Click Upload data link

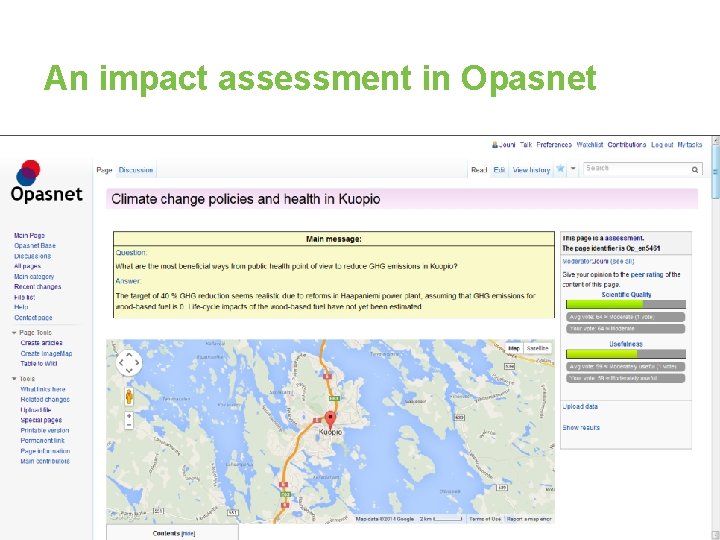point(580,406)
